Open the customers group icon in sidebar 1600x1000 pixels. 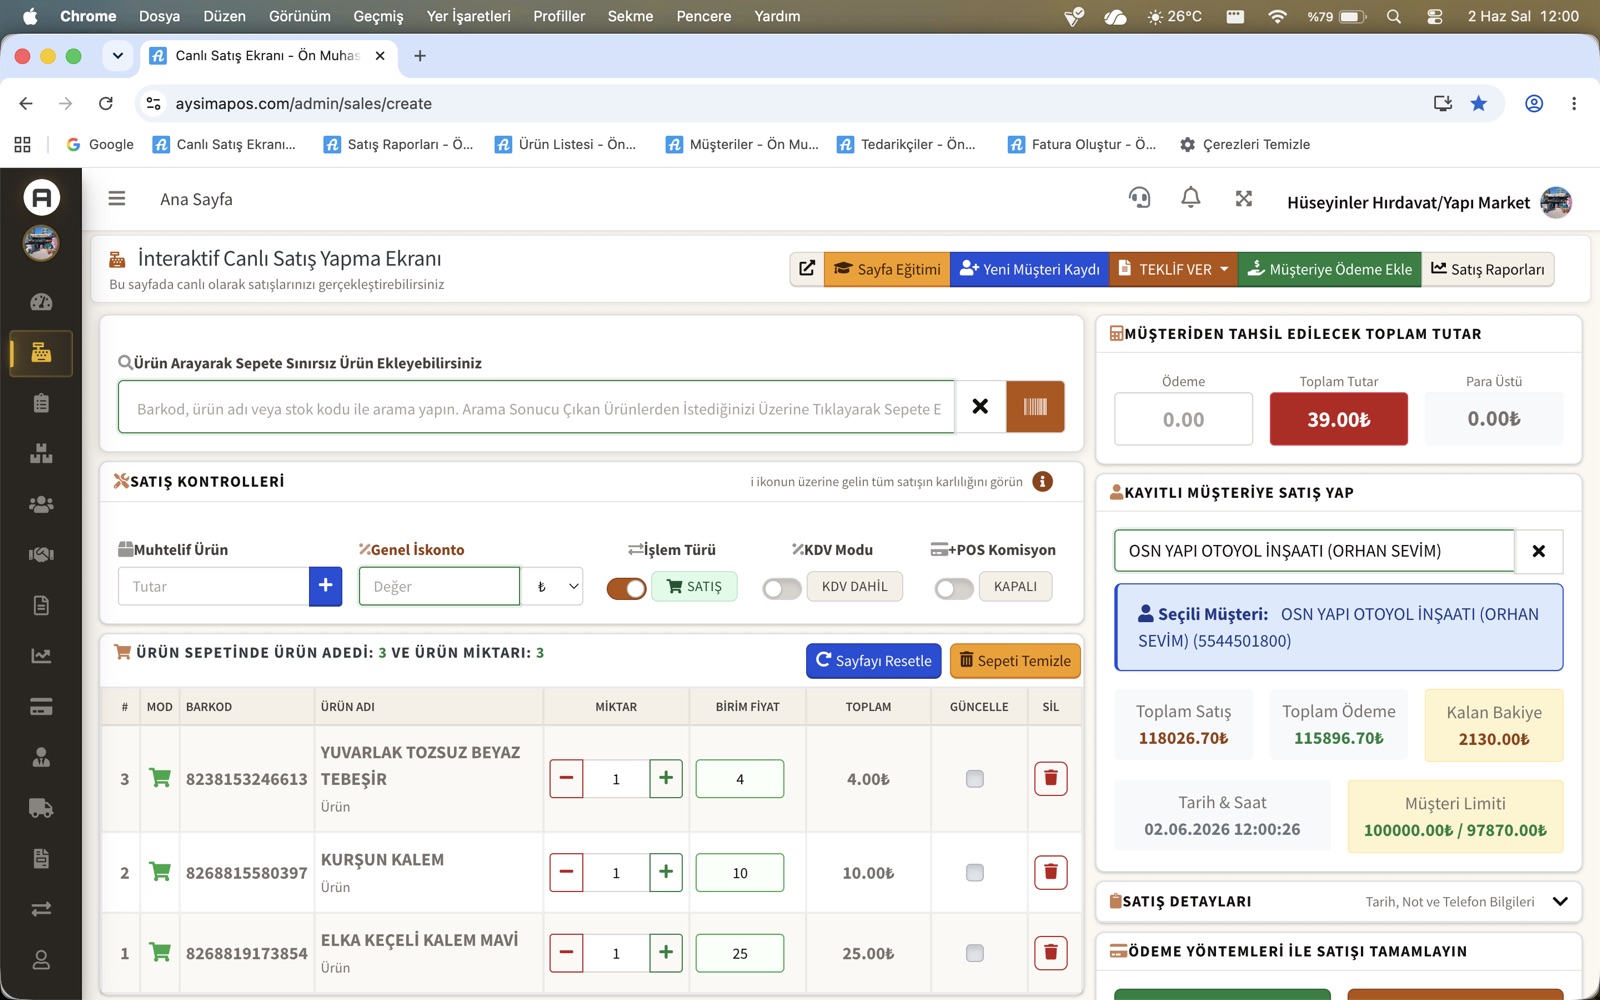point(41,505)
